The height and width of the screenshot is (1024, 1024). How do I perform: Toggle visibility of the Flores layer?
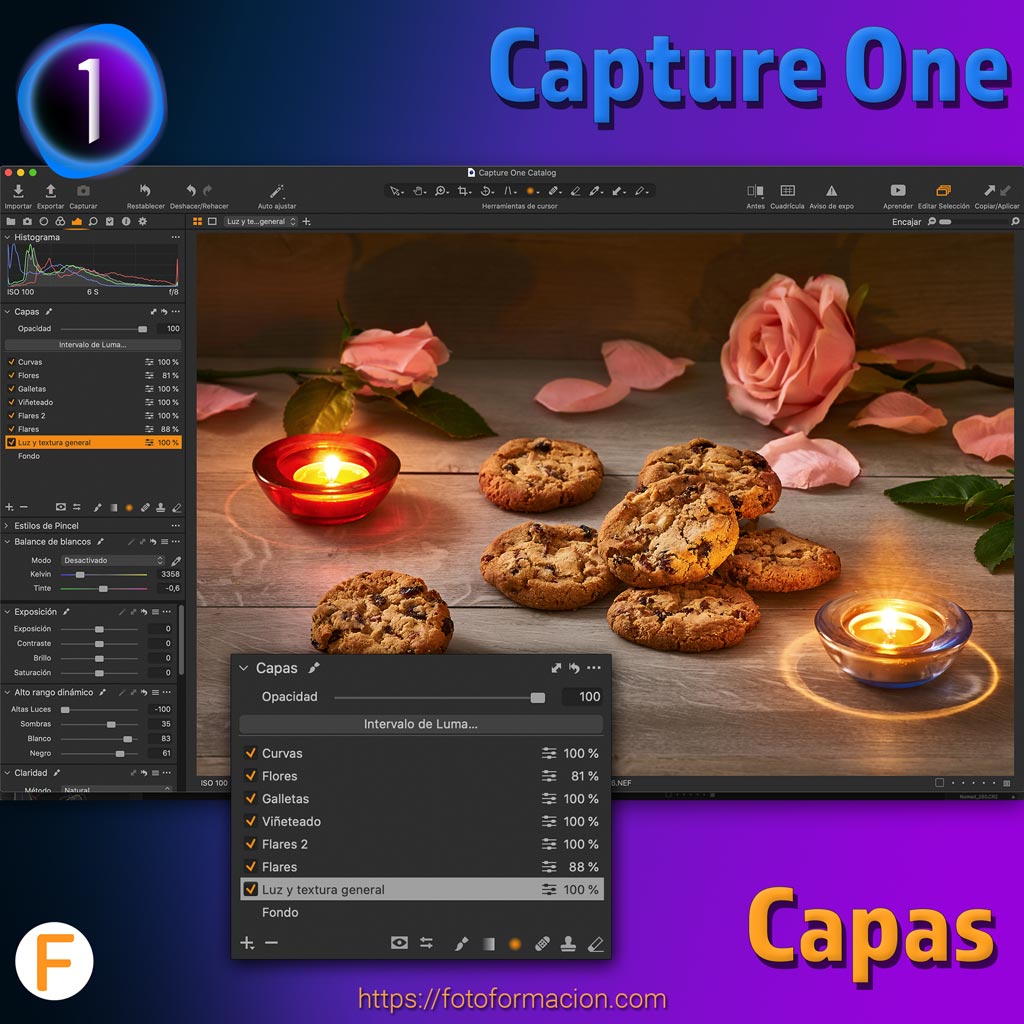point(248,775)
